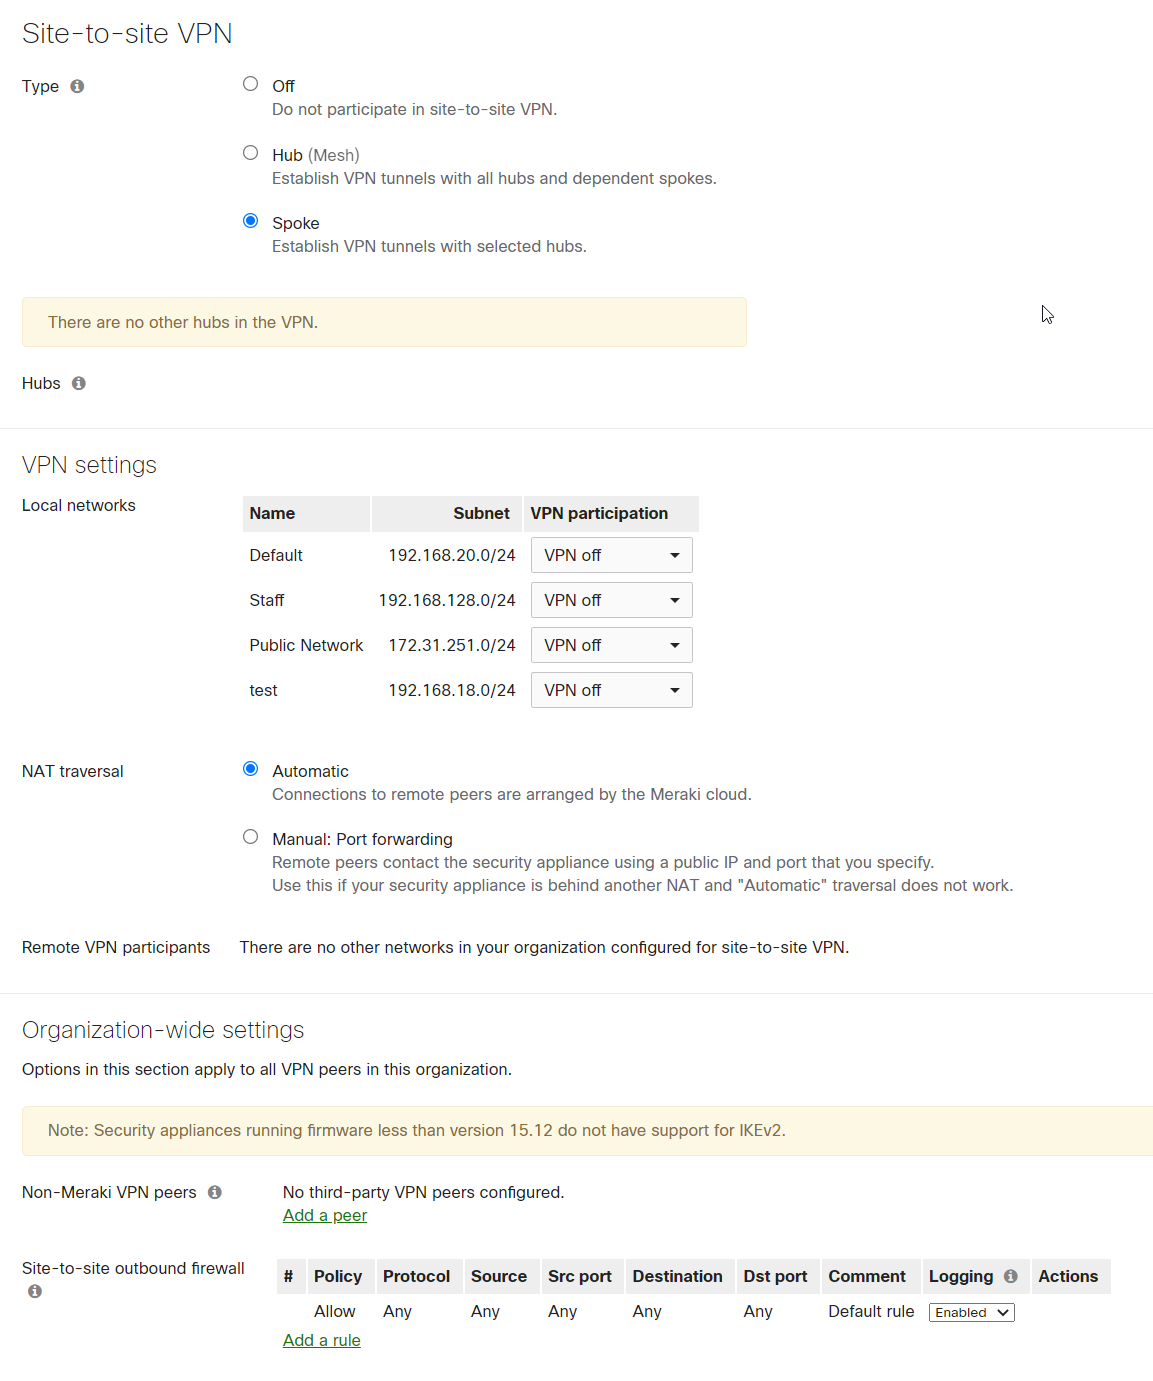1153x1381 pixels.
Task: Click 'There are no other hubs' notice
Action: click(x=384, y=322)
